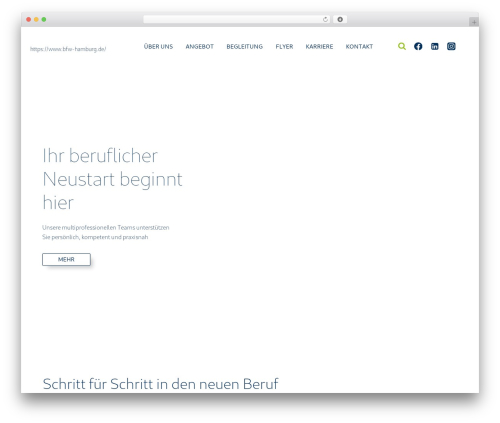Open the ÜBER UNS menu
The height and width of the screenshot is (423, 500).
coord(158,47)
